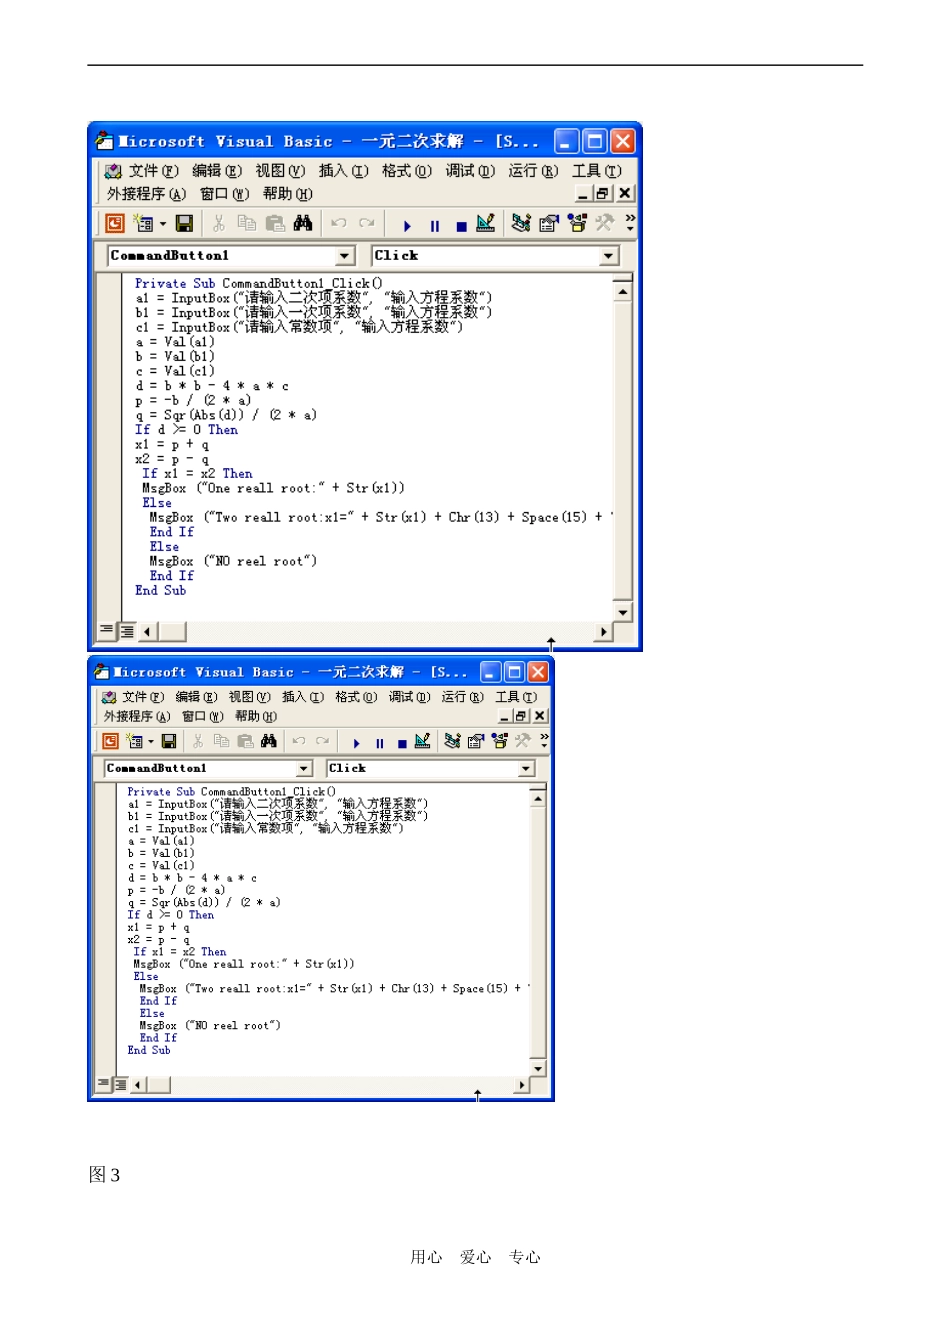Expand CommandButton1 object dropdown in lower window
Image resolution: width=950 pixels, height=1342 pixels.
coord(304,768)
